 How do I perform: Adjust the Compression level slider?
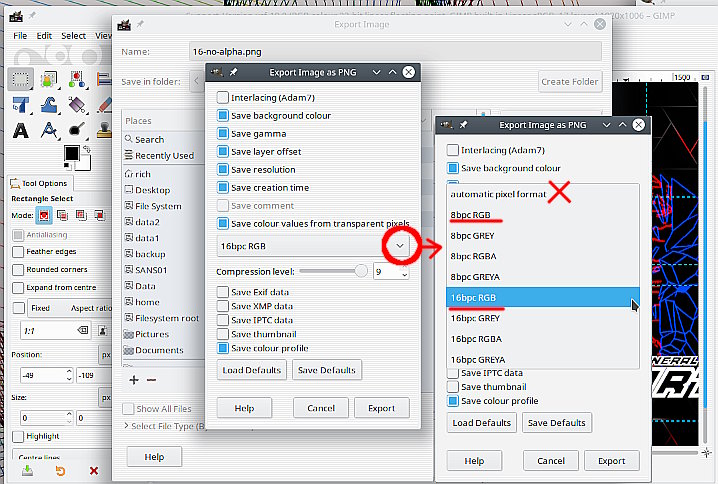click(x=333, y=271)
